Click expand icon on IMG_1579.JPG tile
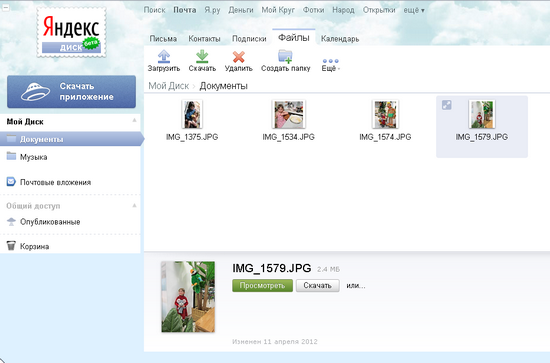 pos(447,105)
